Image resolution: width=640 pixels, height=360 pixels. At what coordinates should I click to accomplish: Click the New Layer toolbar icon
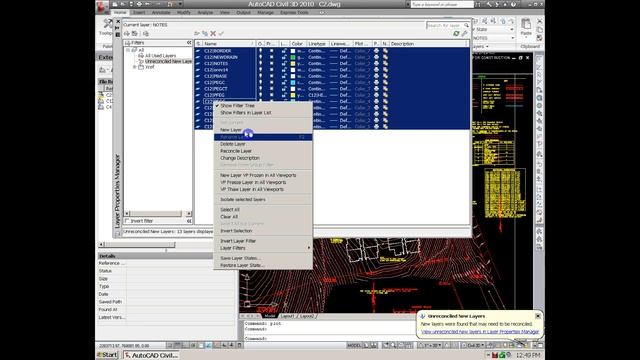pyautogui.click(x=197, y=33)
